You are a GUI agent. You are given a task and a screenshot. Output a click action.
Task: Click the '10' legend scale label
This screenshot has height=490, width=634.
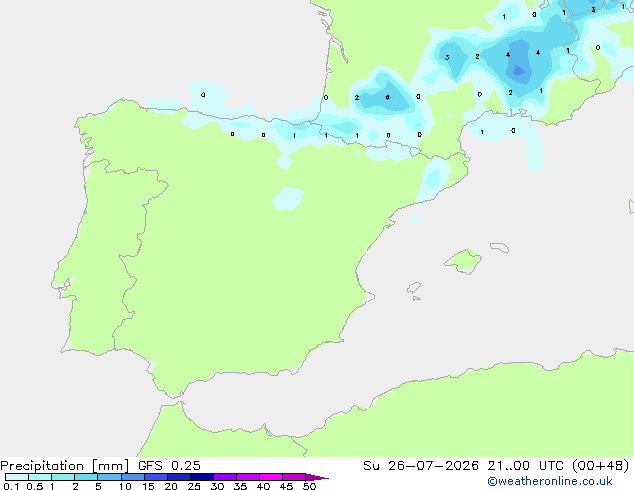pos(125,486)
